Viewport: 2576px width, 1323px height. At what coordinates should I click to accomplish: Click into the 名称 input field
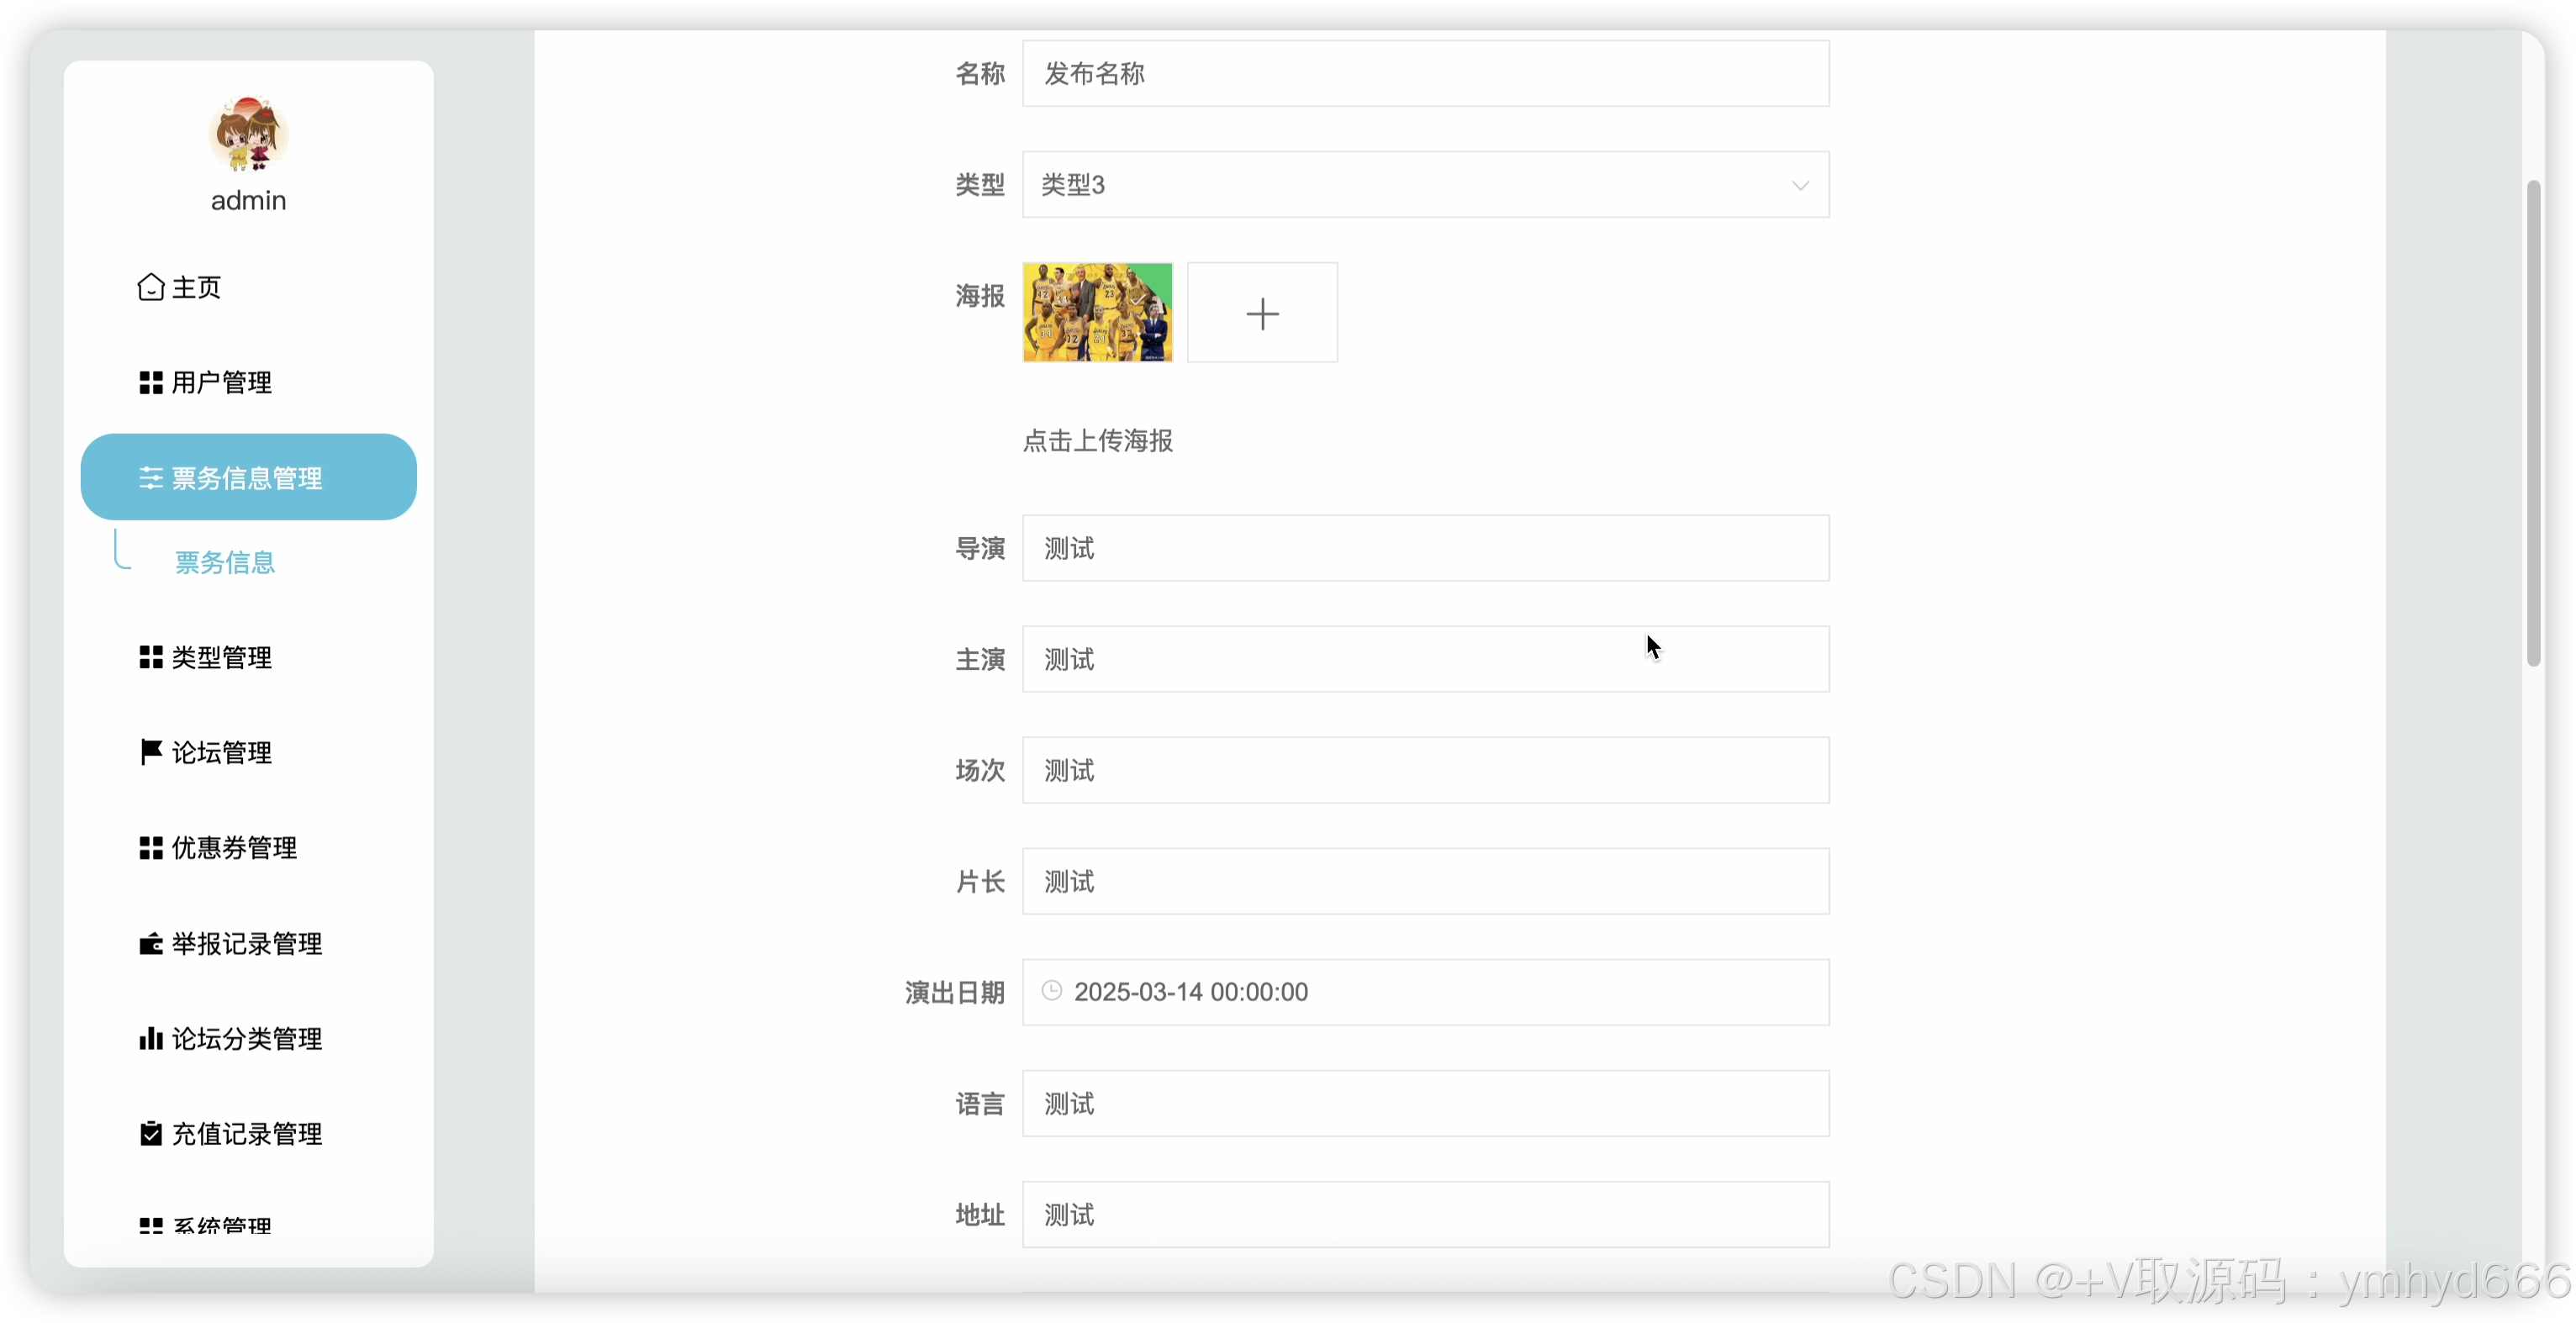(1425, 74)
